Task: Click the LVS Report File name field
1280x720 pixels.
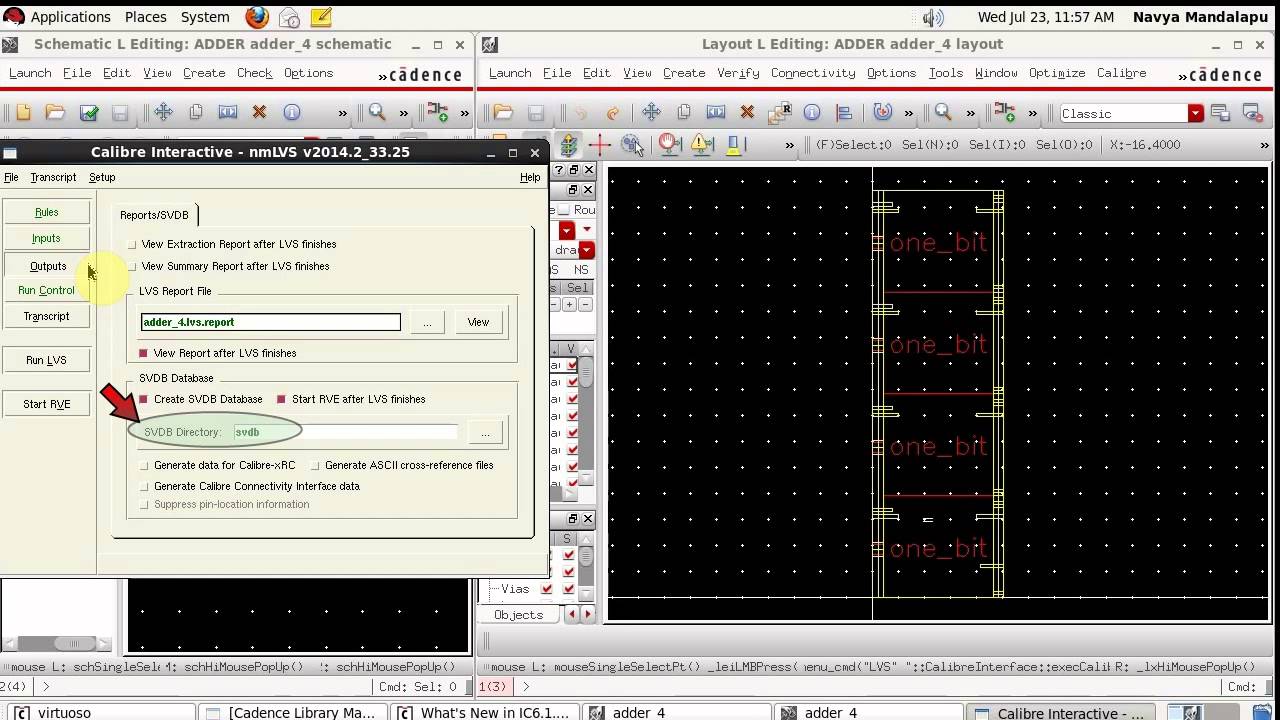Action: pyautogui.click(x=271, y=322)
